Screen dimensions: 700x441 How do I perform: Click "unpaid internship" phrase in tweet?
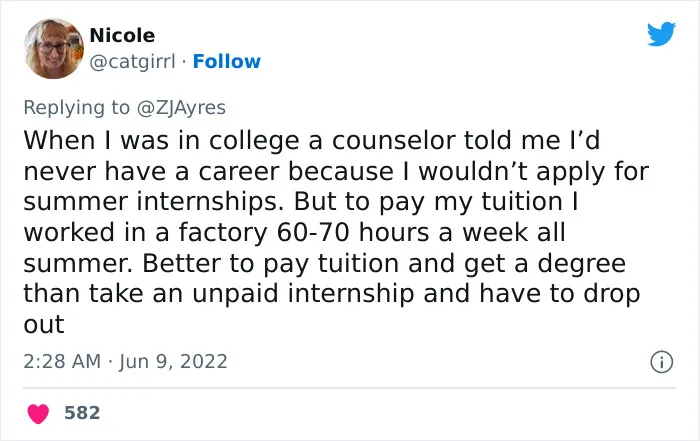coord(303,294)
